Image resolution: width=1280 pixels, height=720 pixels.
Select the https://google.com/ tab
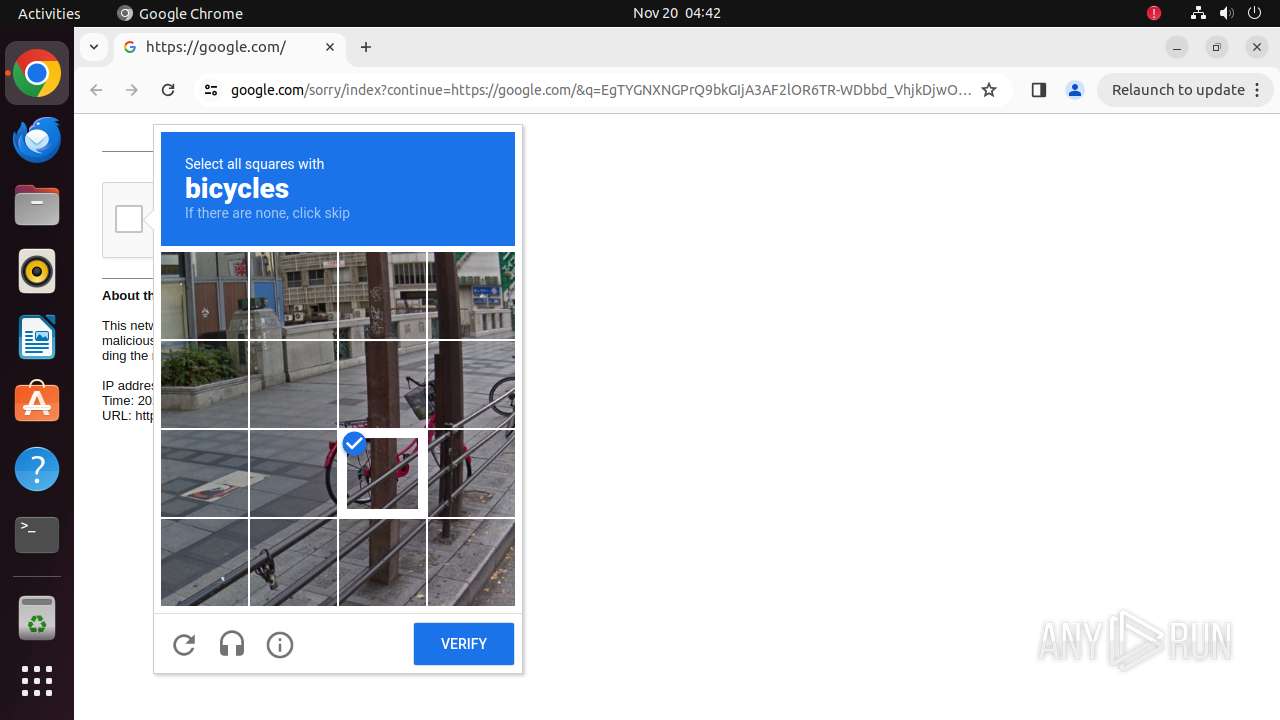tap(230, 47)
